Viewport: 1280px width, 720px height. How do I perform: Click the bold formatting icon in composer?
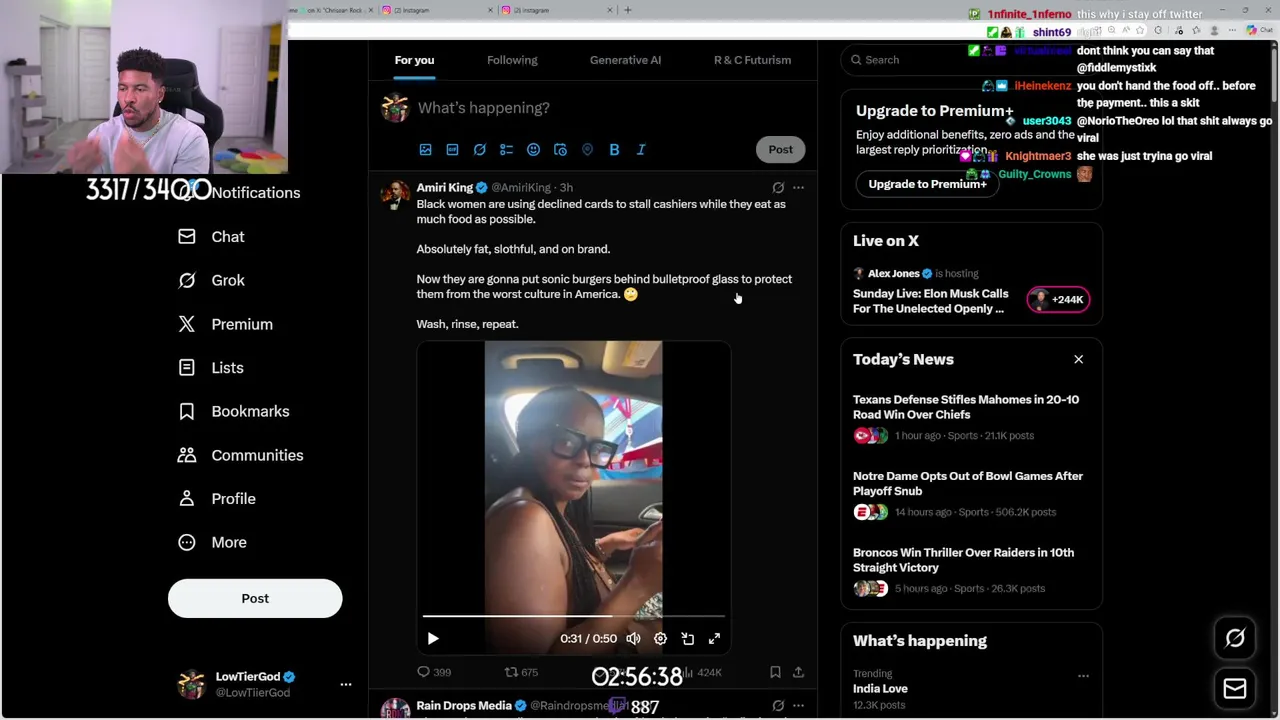614,150
